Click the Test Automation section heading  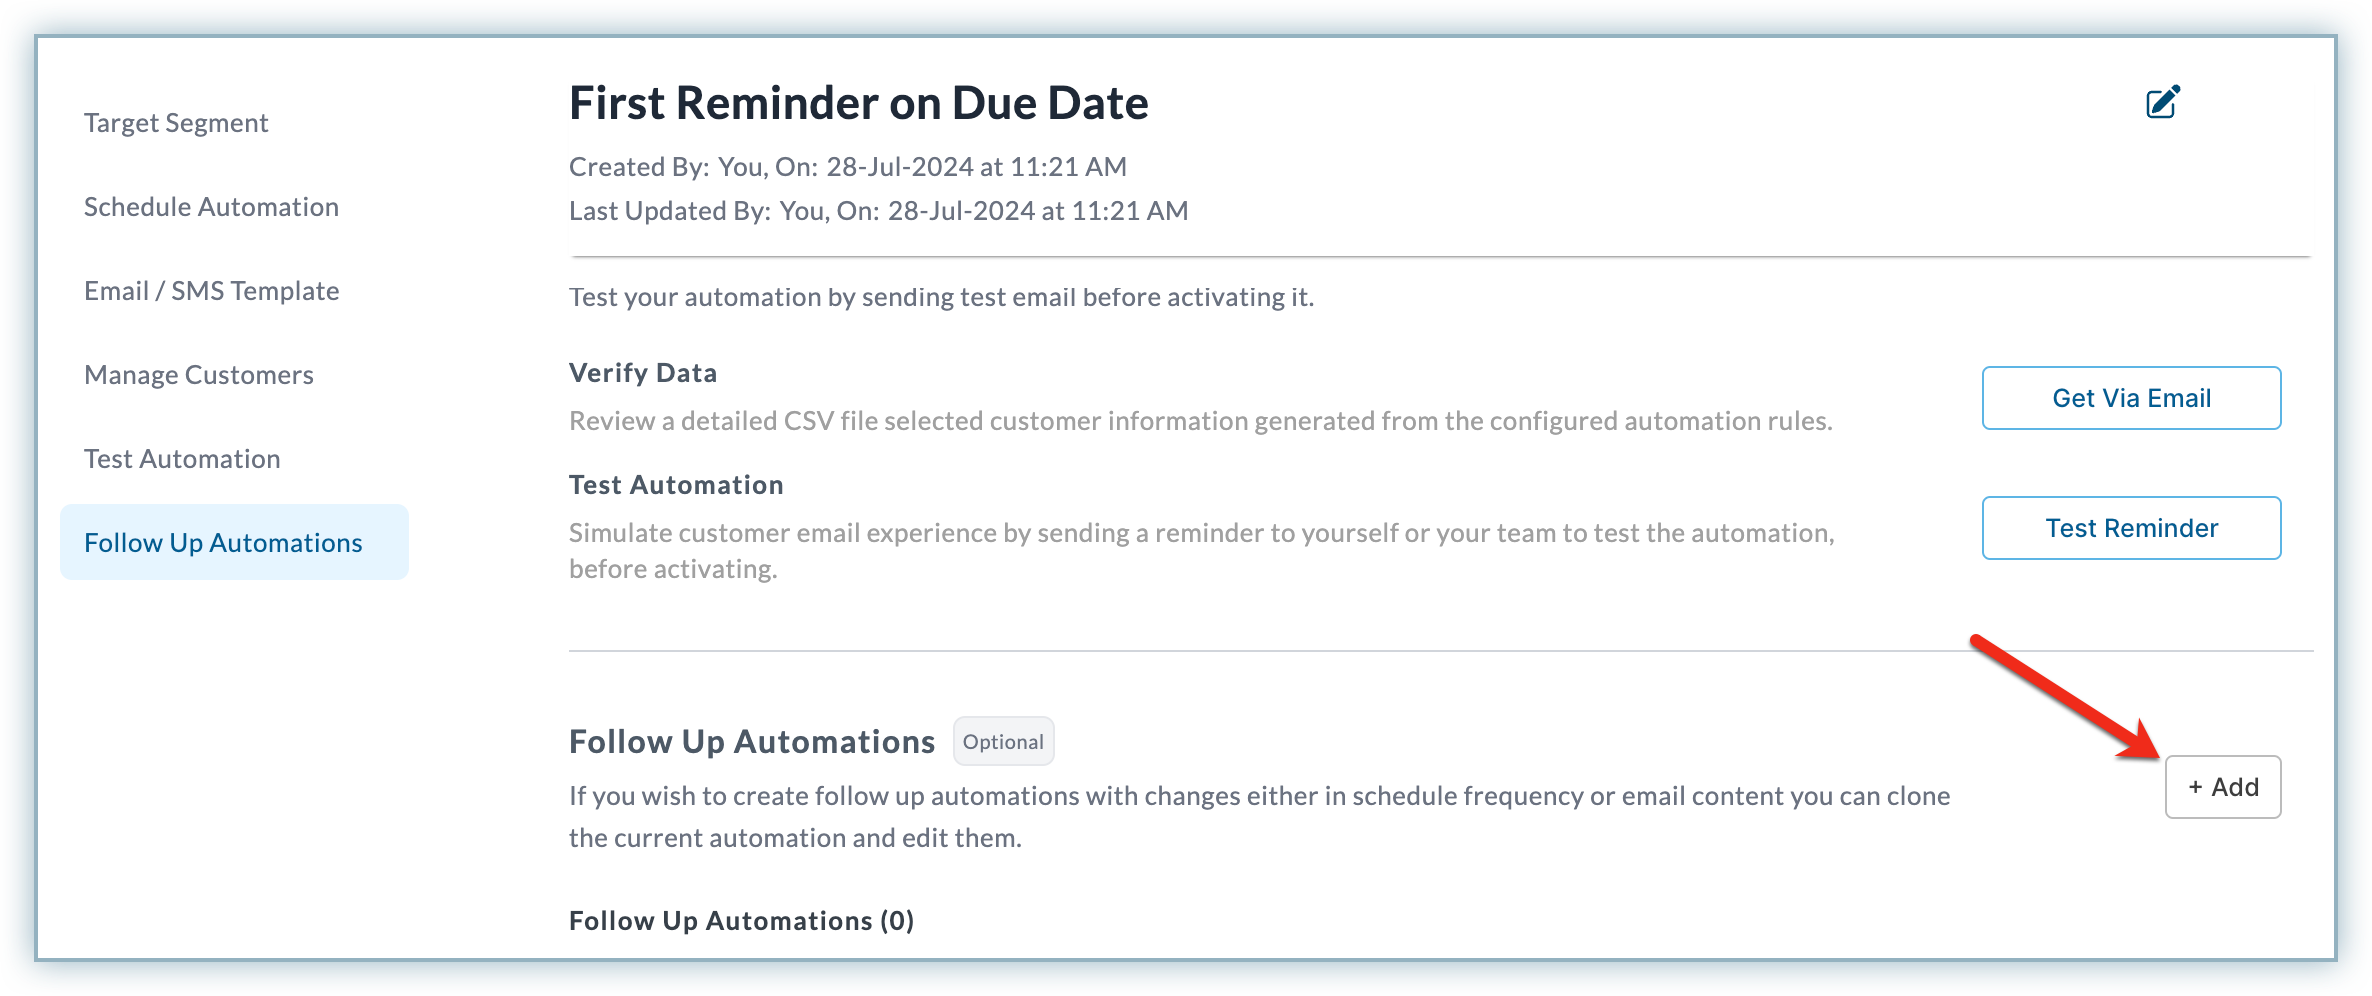coord(676,485)
